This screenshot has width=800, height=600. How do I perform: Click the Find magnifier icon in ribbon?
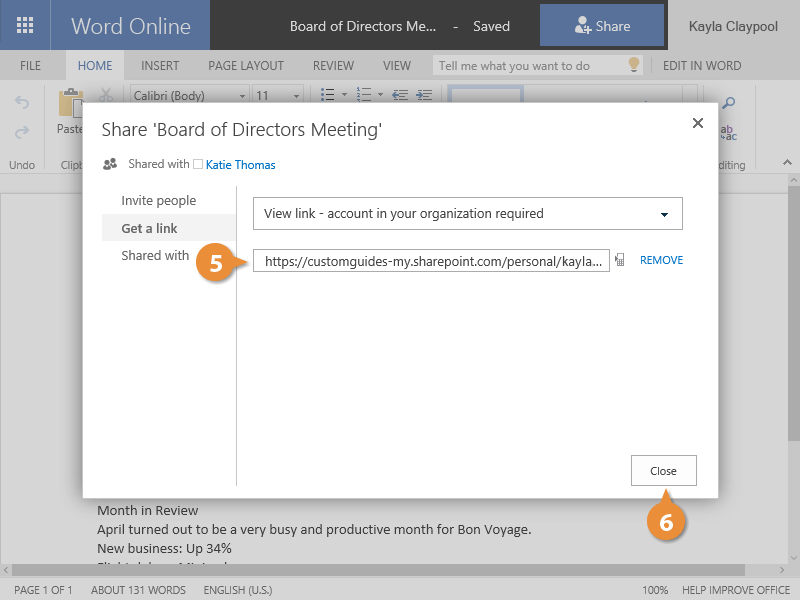(x=729, y=103)
